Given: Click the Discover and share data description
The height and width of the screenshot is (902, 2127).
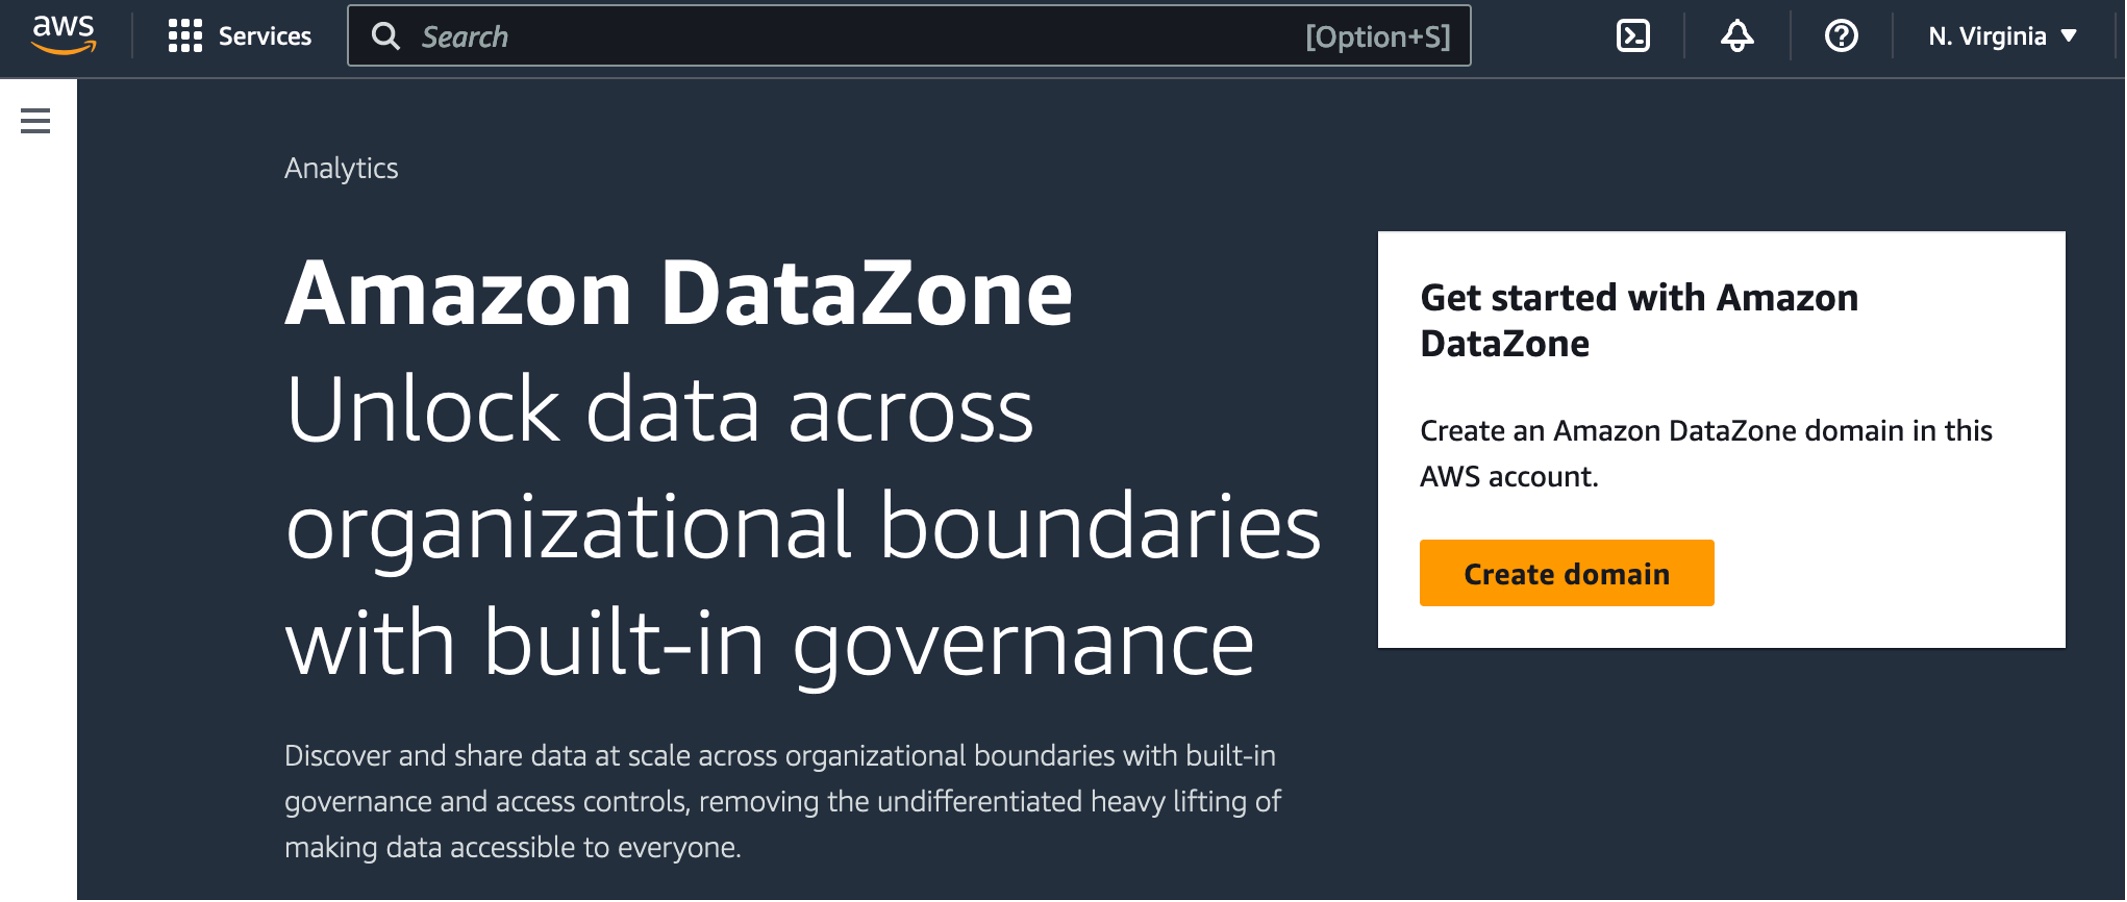Looking at the screenshot, I should point(782,801).
